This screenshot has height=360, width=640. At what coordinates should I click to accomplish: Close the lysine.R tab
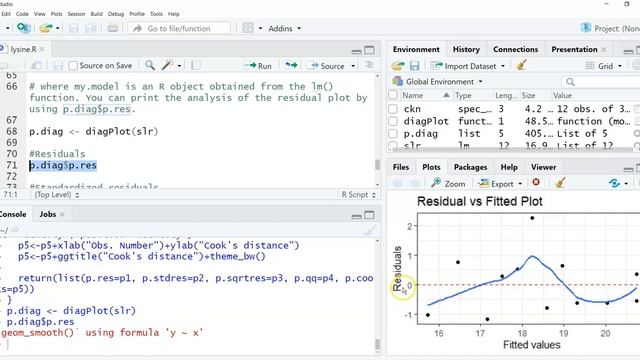tap(42, 49)
